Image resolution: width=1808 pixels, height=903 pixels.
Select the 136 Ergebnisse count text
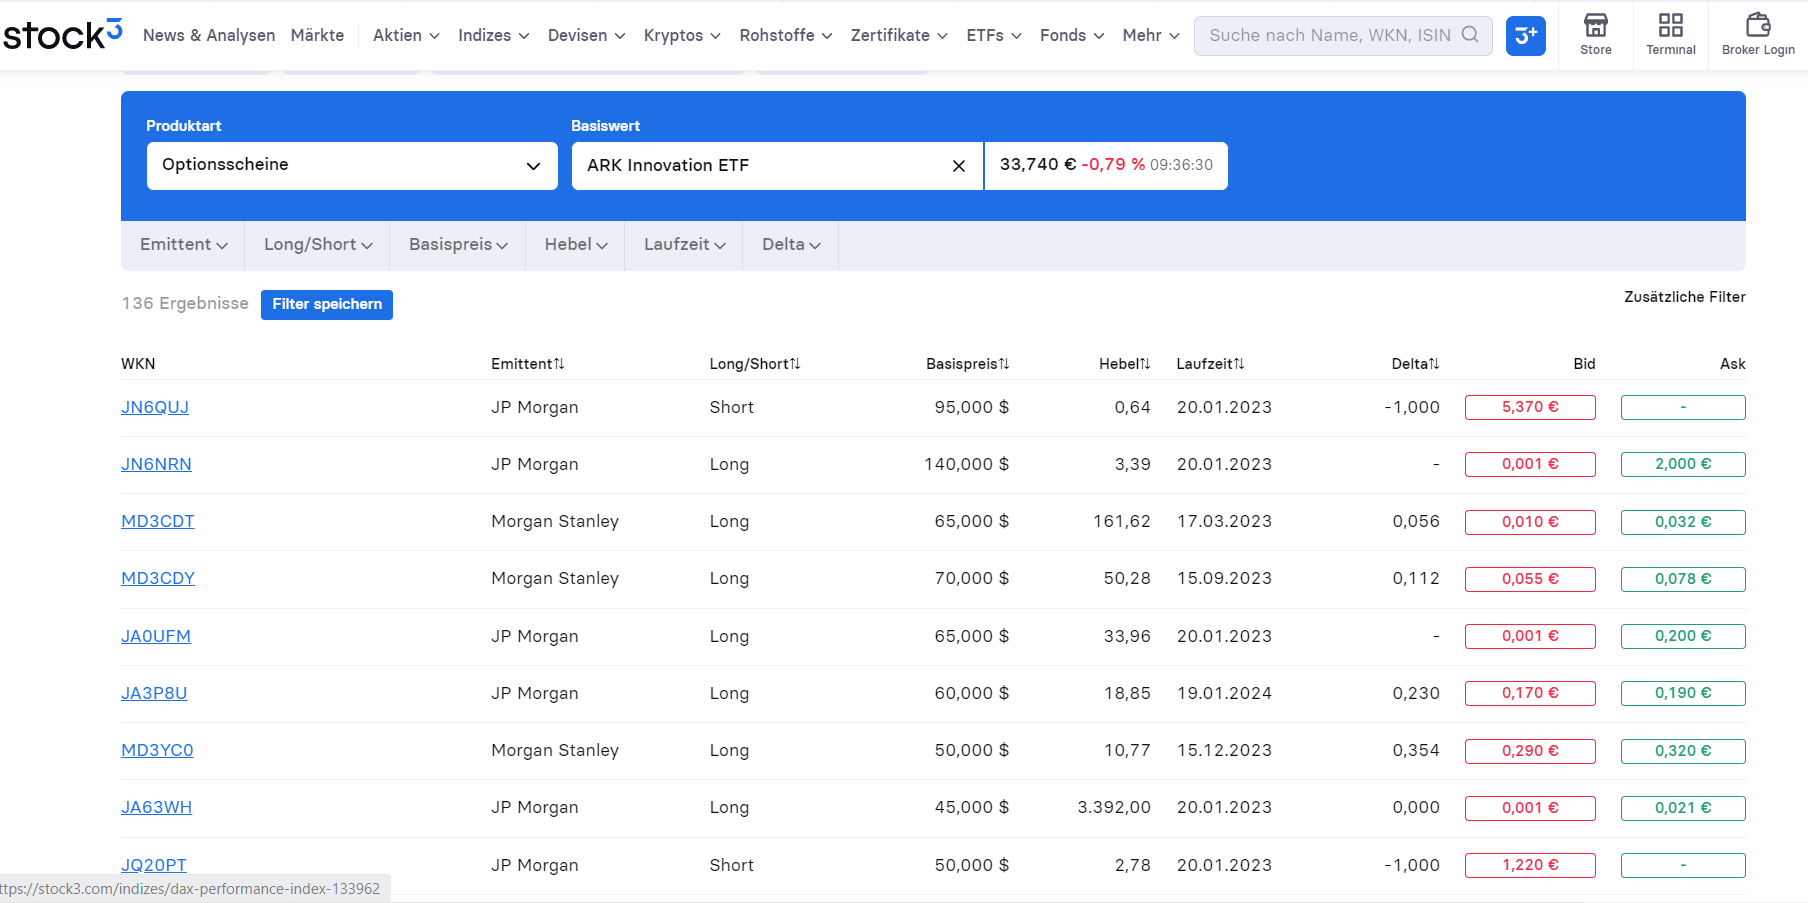(185, 303)
